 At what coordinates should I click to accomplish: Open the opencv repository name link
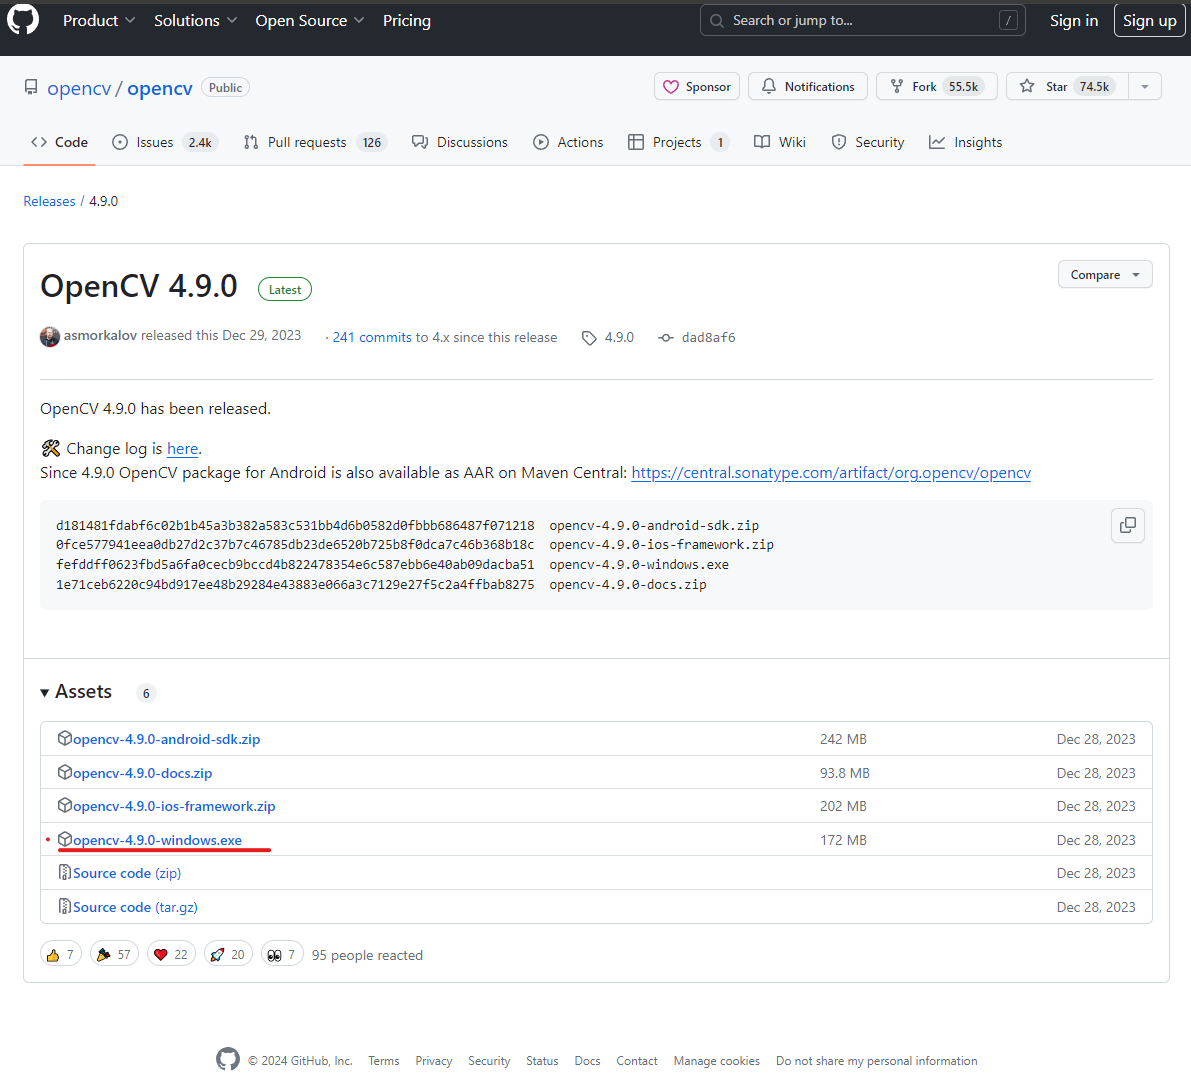click(160, 88)
